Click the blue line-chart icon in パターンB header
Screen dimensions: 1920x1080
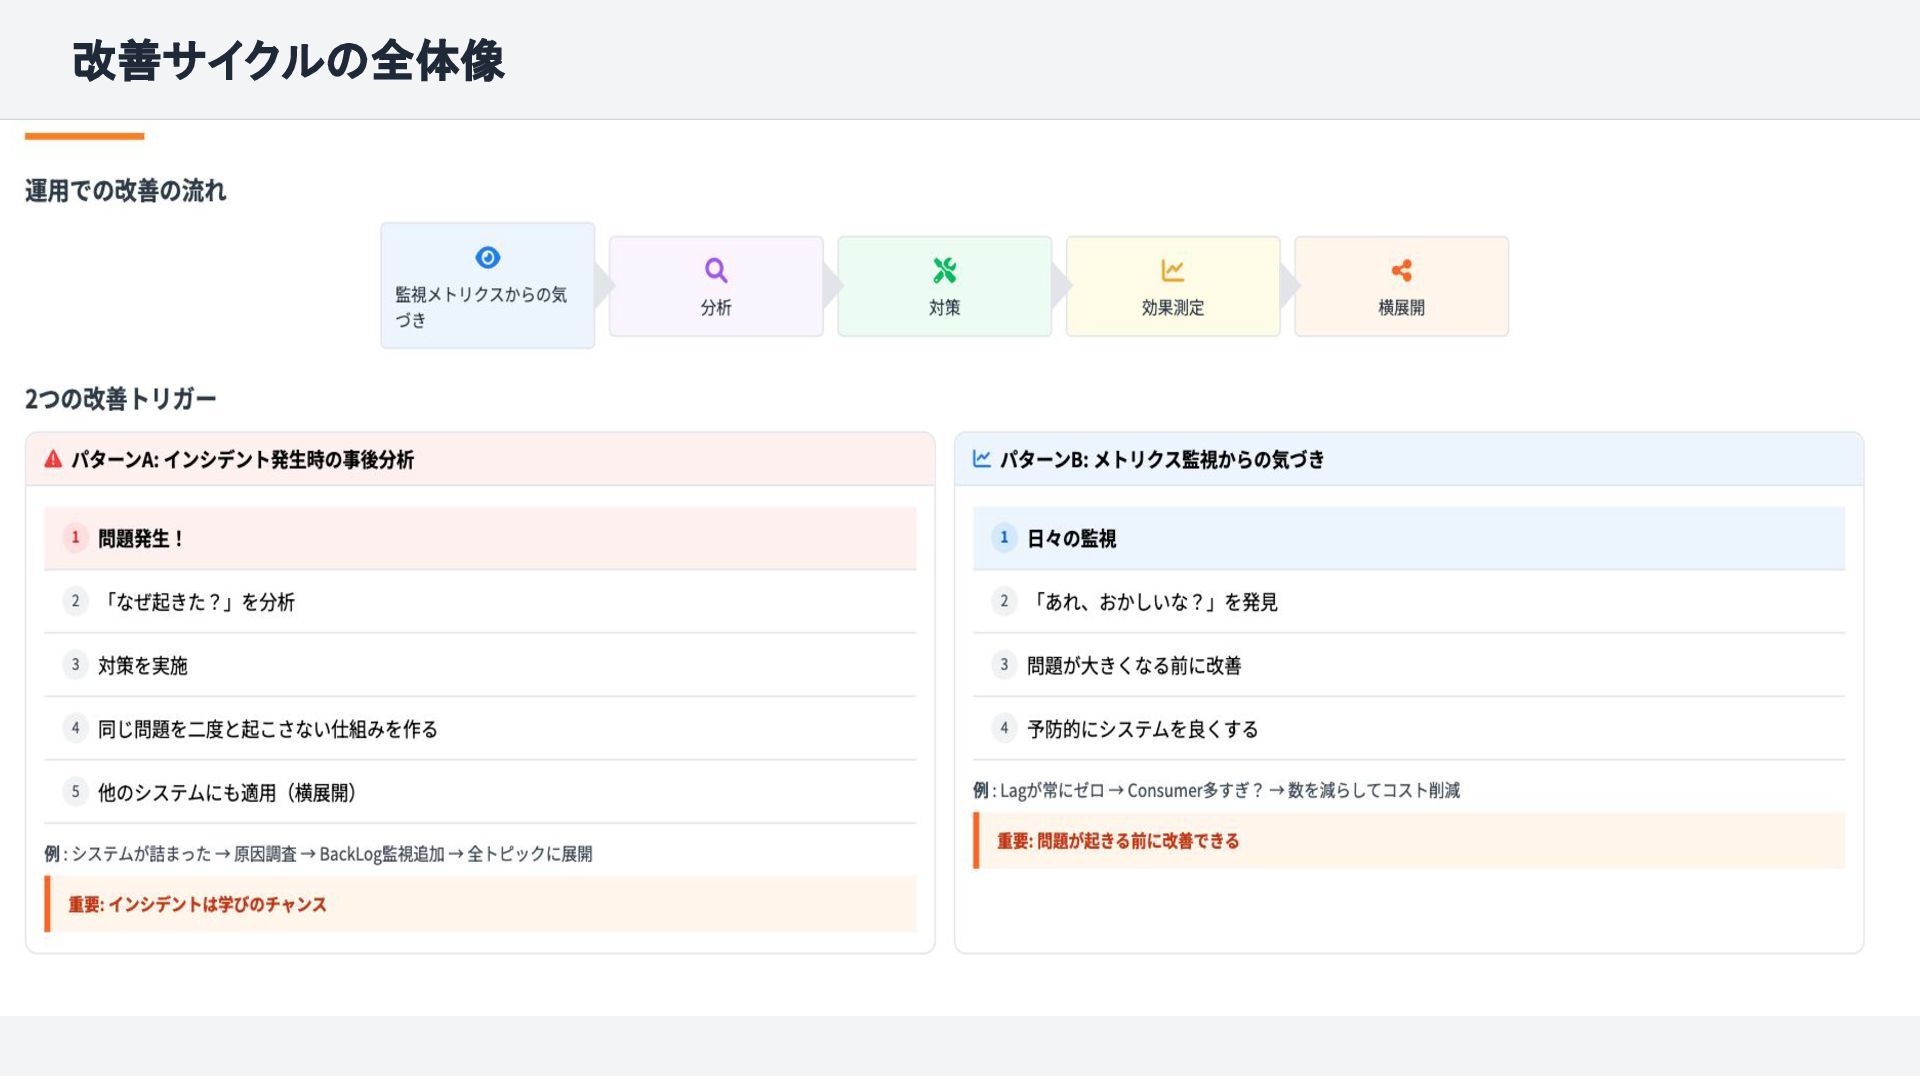pos(982,459)
